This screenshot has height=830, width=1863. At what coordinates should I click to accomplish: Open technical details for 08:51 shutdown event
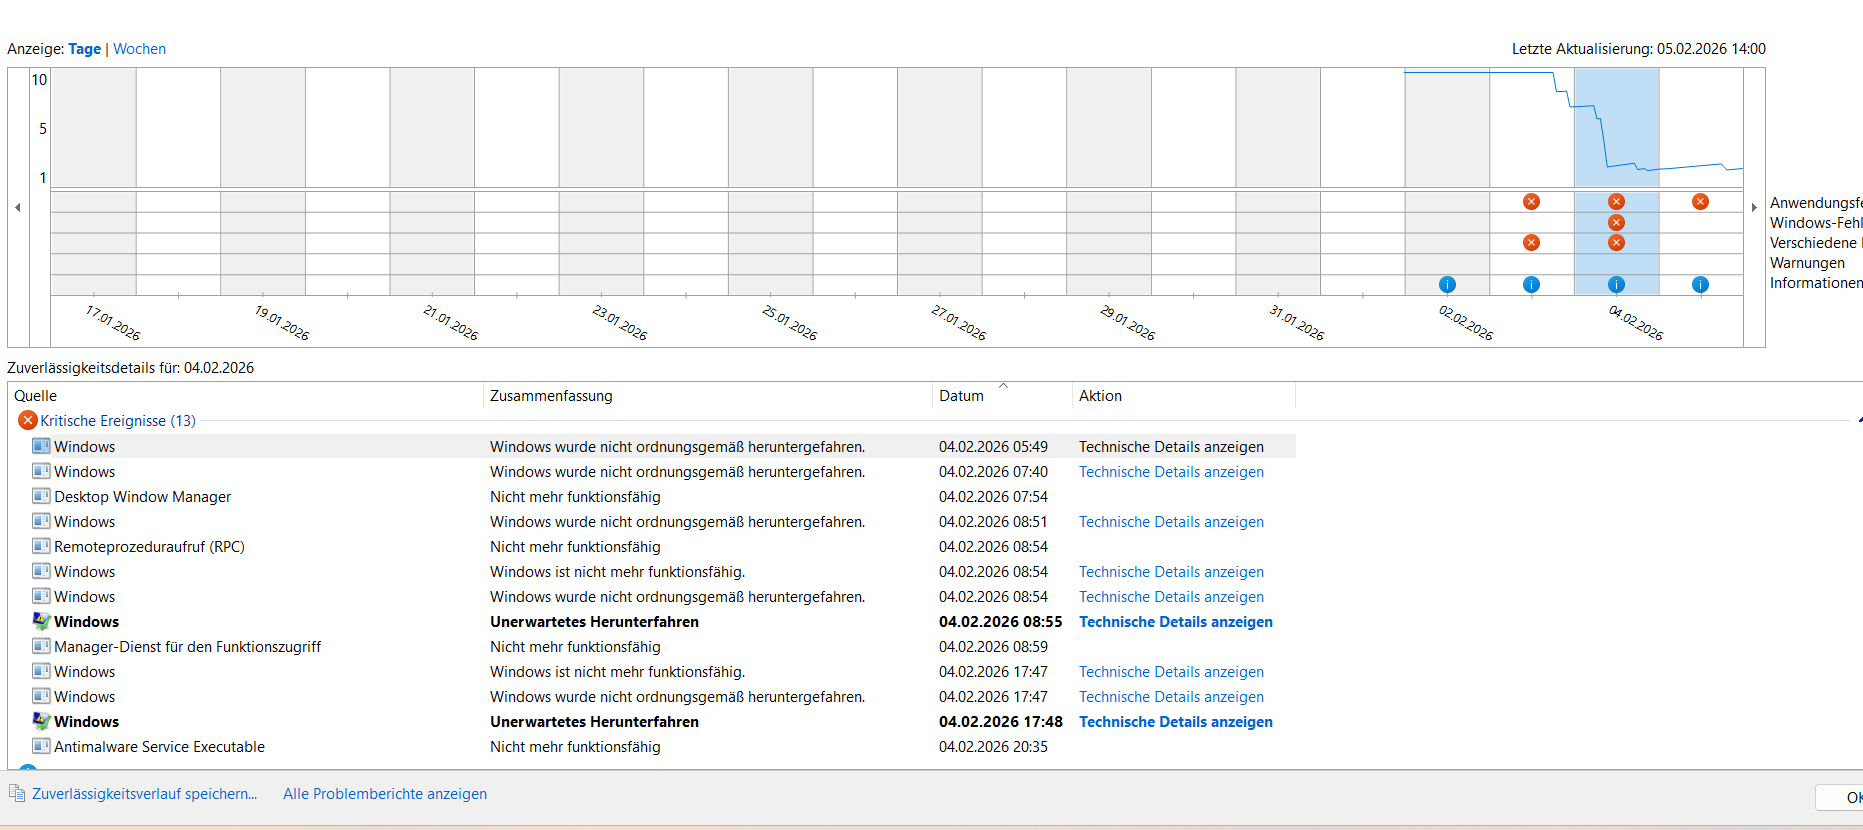[1171, 522]
